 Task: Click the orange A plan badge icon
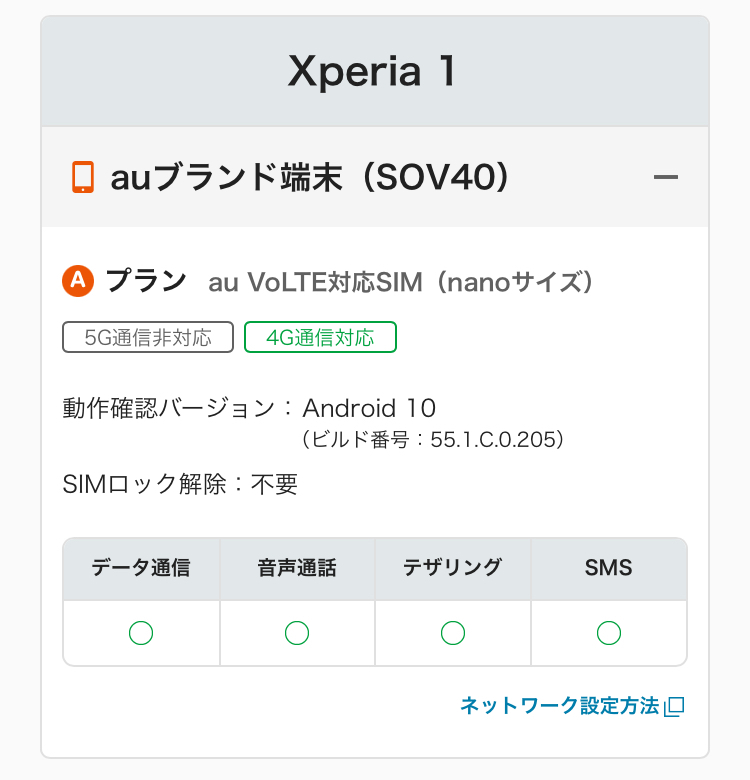(77, 282)
